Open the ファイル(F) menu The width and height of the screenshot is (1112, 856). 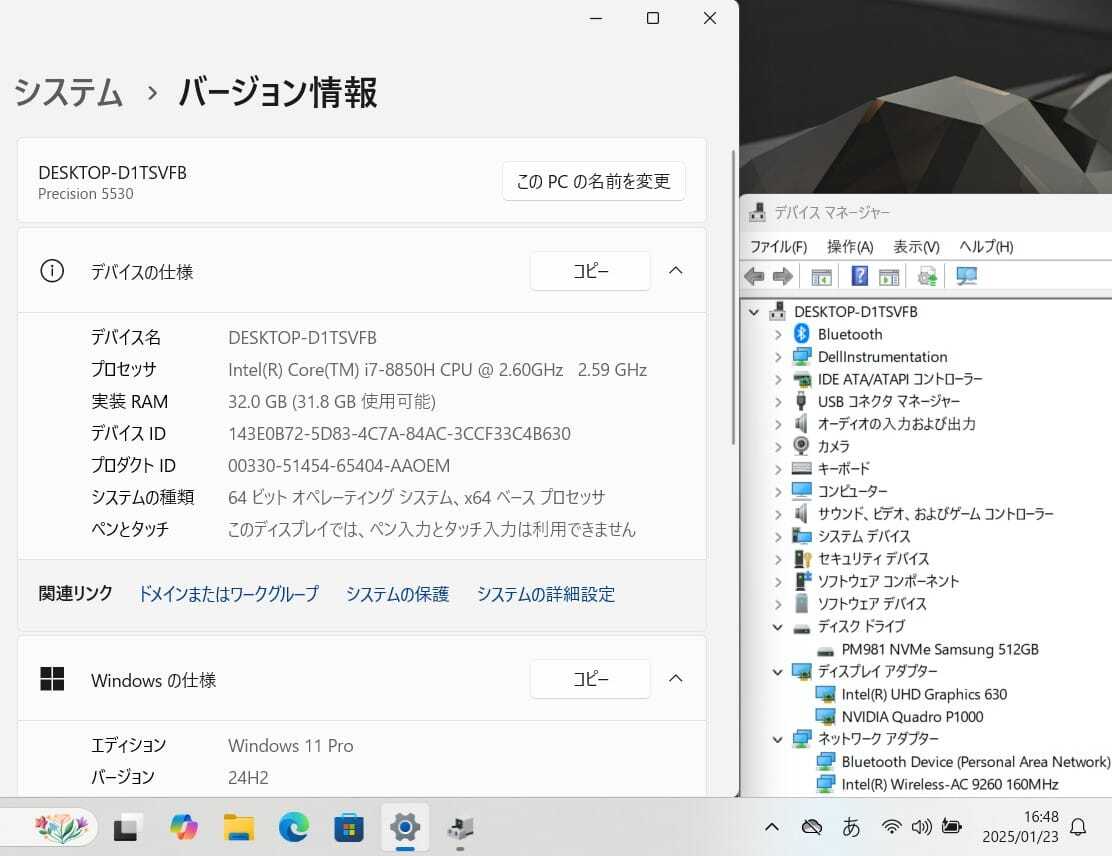[779, 246]
